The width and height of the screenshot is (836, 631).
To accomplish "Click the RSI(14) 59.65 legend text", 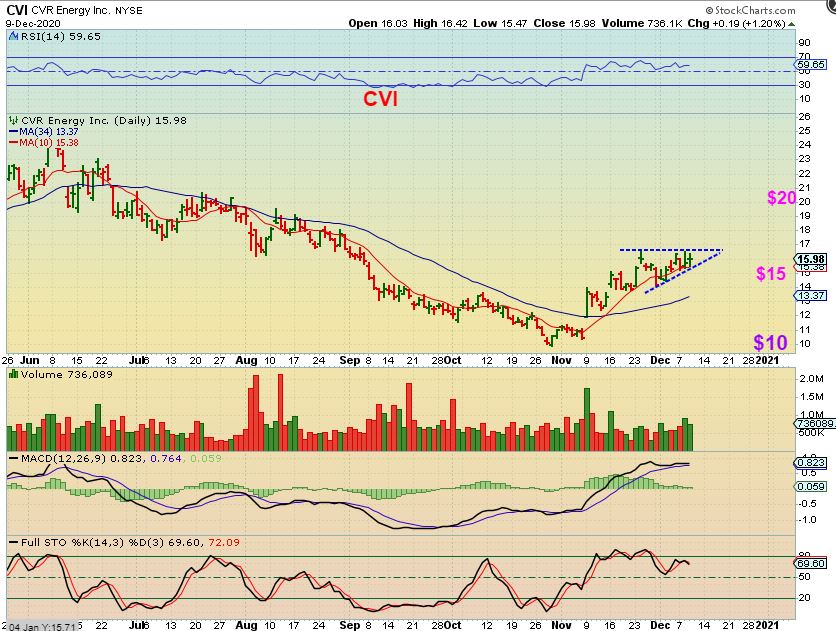I will [x=60, y=36].
